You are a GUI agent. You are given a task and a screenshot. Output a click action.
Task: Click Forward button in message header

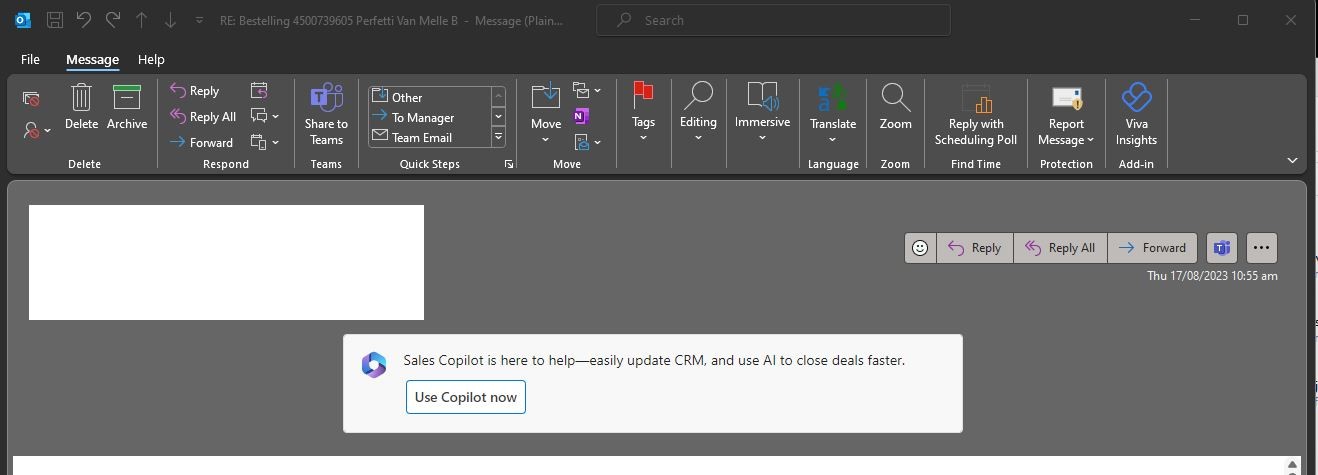1152,248
